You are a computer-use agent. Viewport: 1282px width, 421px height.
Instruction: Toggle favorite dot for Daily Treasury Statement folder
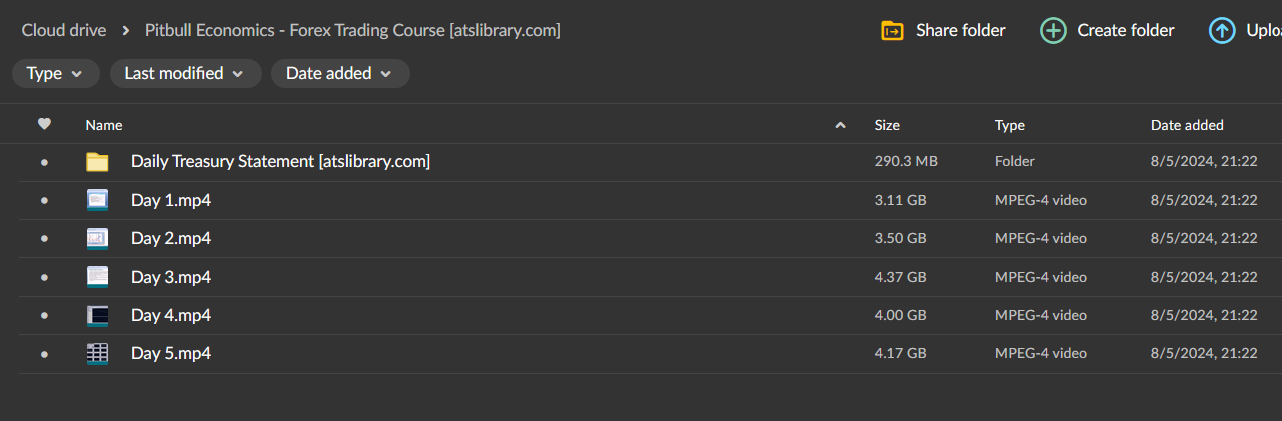click(44, 162)
